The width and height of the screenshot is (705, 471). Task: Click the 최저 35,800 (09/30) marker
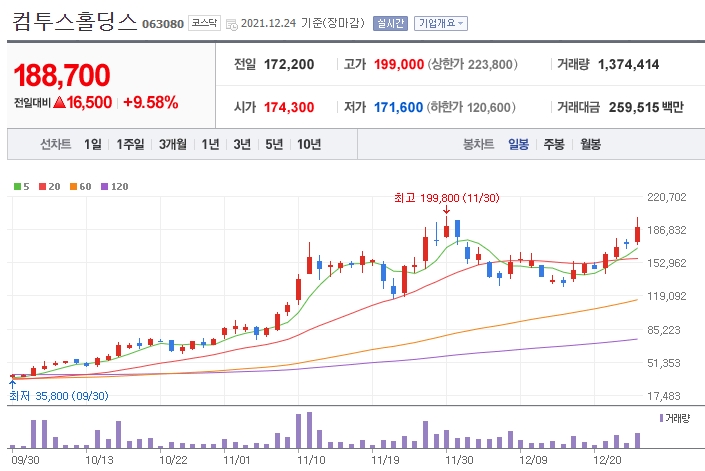pos(59,396)
